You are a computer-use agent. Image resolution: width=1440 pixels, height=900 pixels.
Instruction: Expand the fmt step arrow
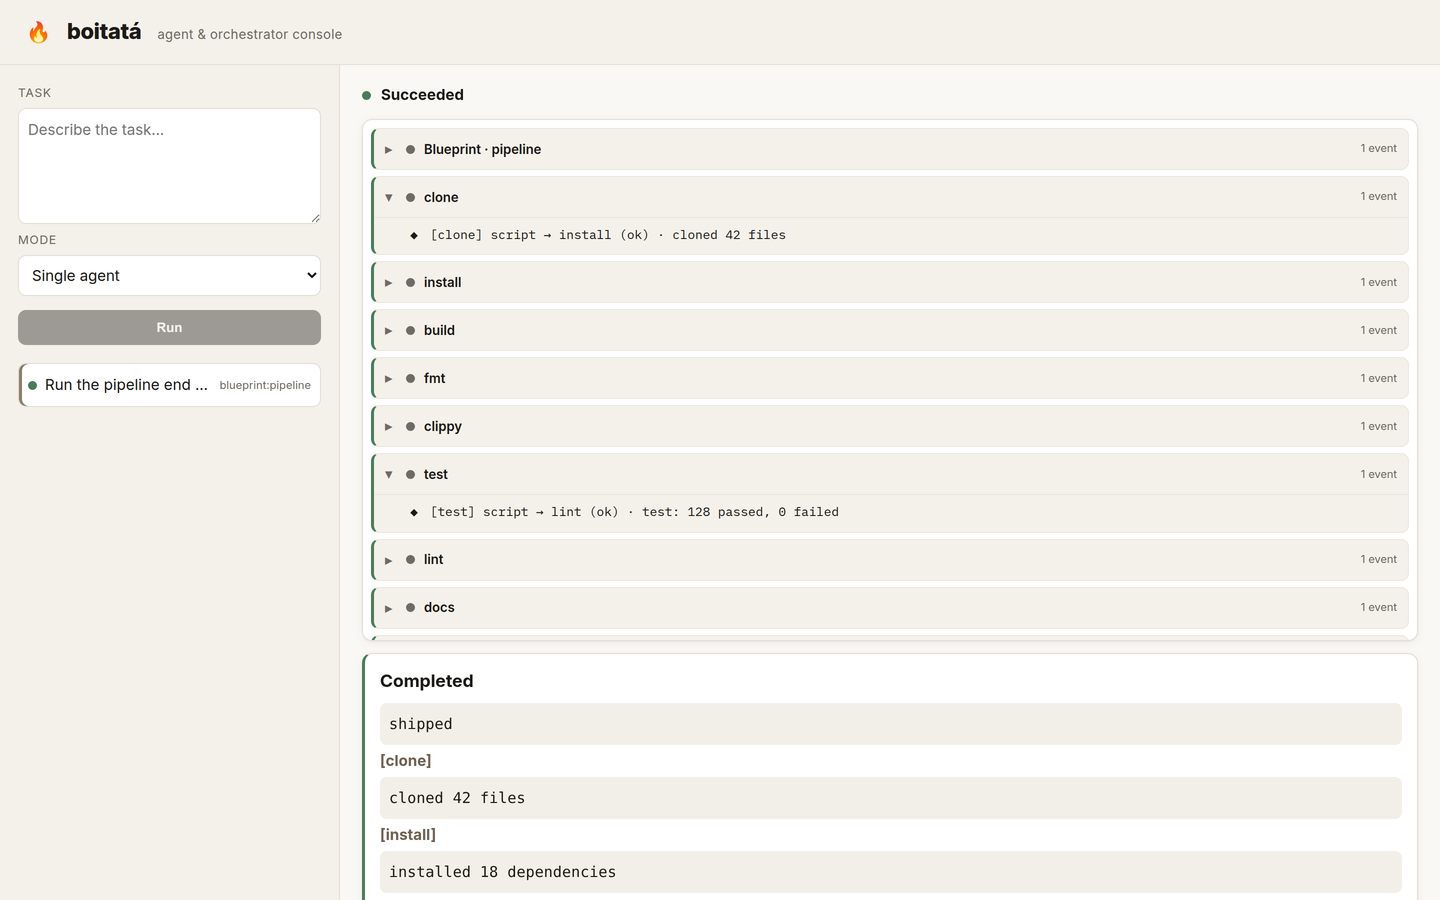click(x=389, y=379)
